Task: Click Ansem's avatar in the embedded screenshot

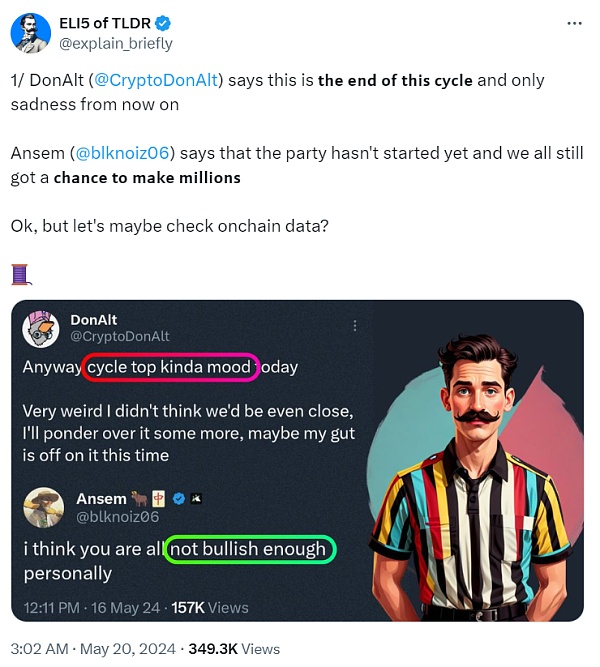Action: point(45,507)
